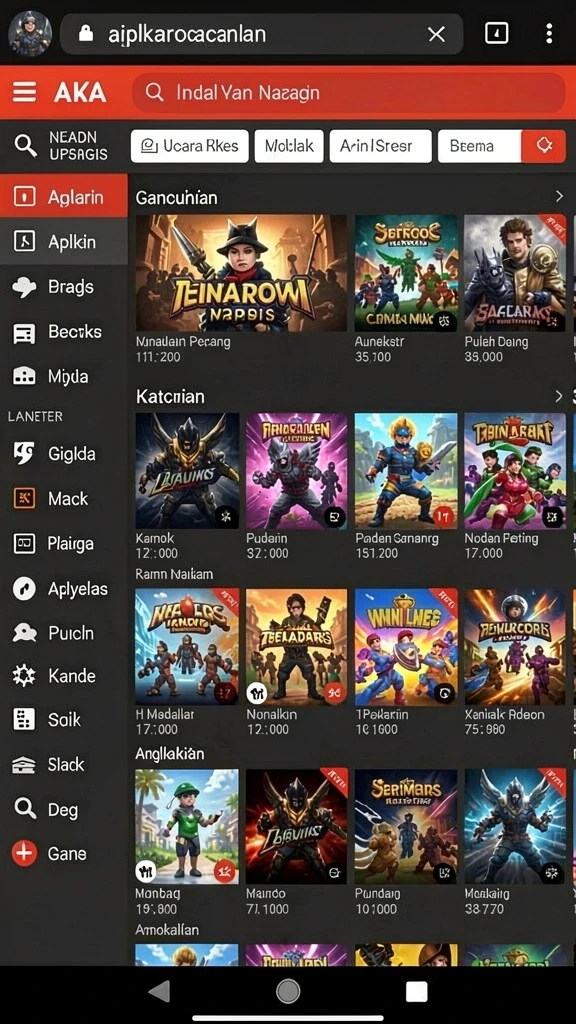Image resolution: width=576 pixels, height=1024 pixels.
Task: Click the Slack sidebar icon
Action: point(24,764)
